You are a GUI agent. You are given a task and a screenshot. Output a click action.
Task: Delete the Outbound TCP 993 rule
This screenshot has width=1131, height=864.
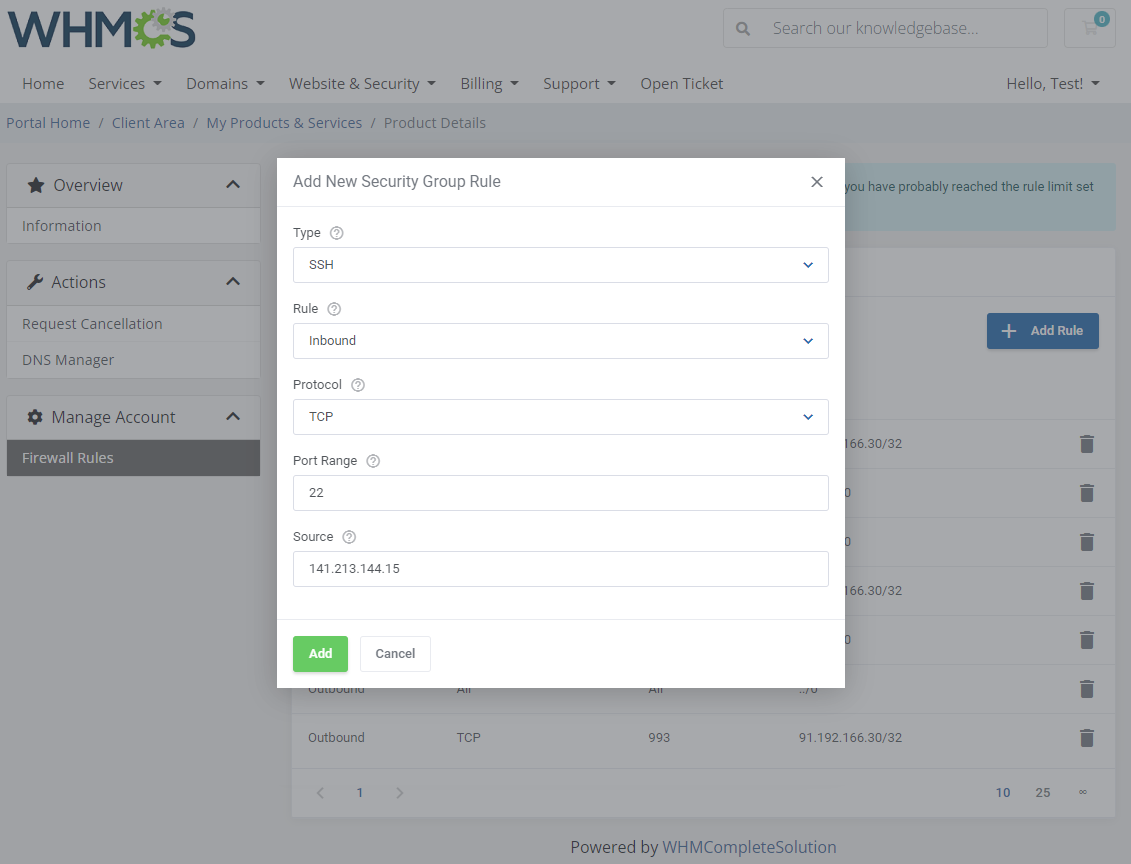click(1087, 738)
